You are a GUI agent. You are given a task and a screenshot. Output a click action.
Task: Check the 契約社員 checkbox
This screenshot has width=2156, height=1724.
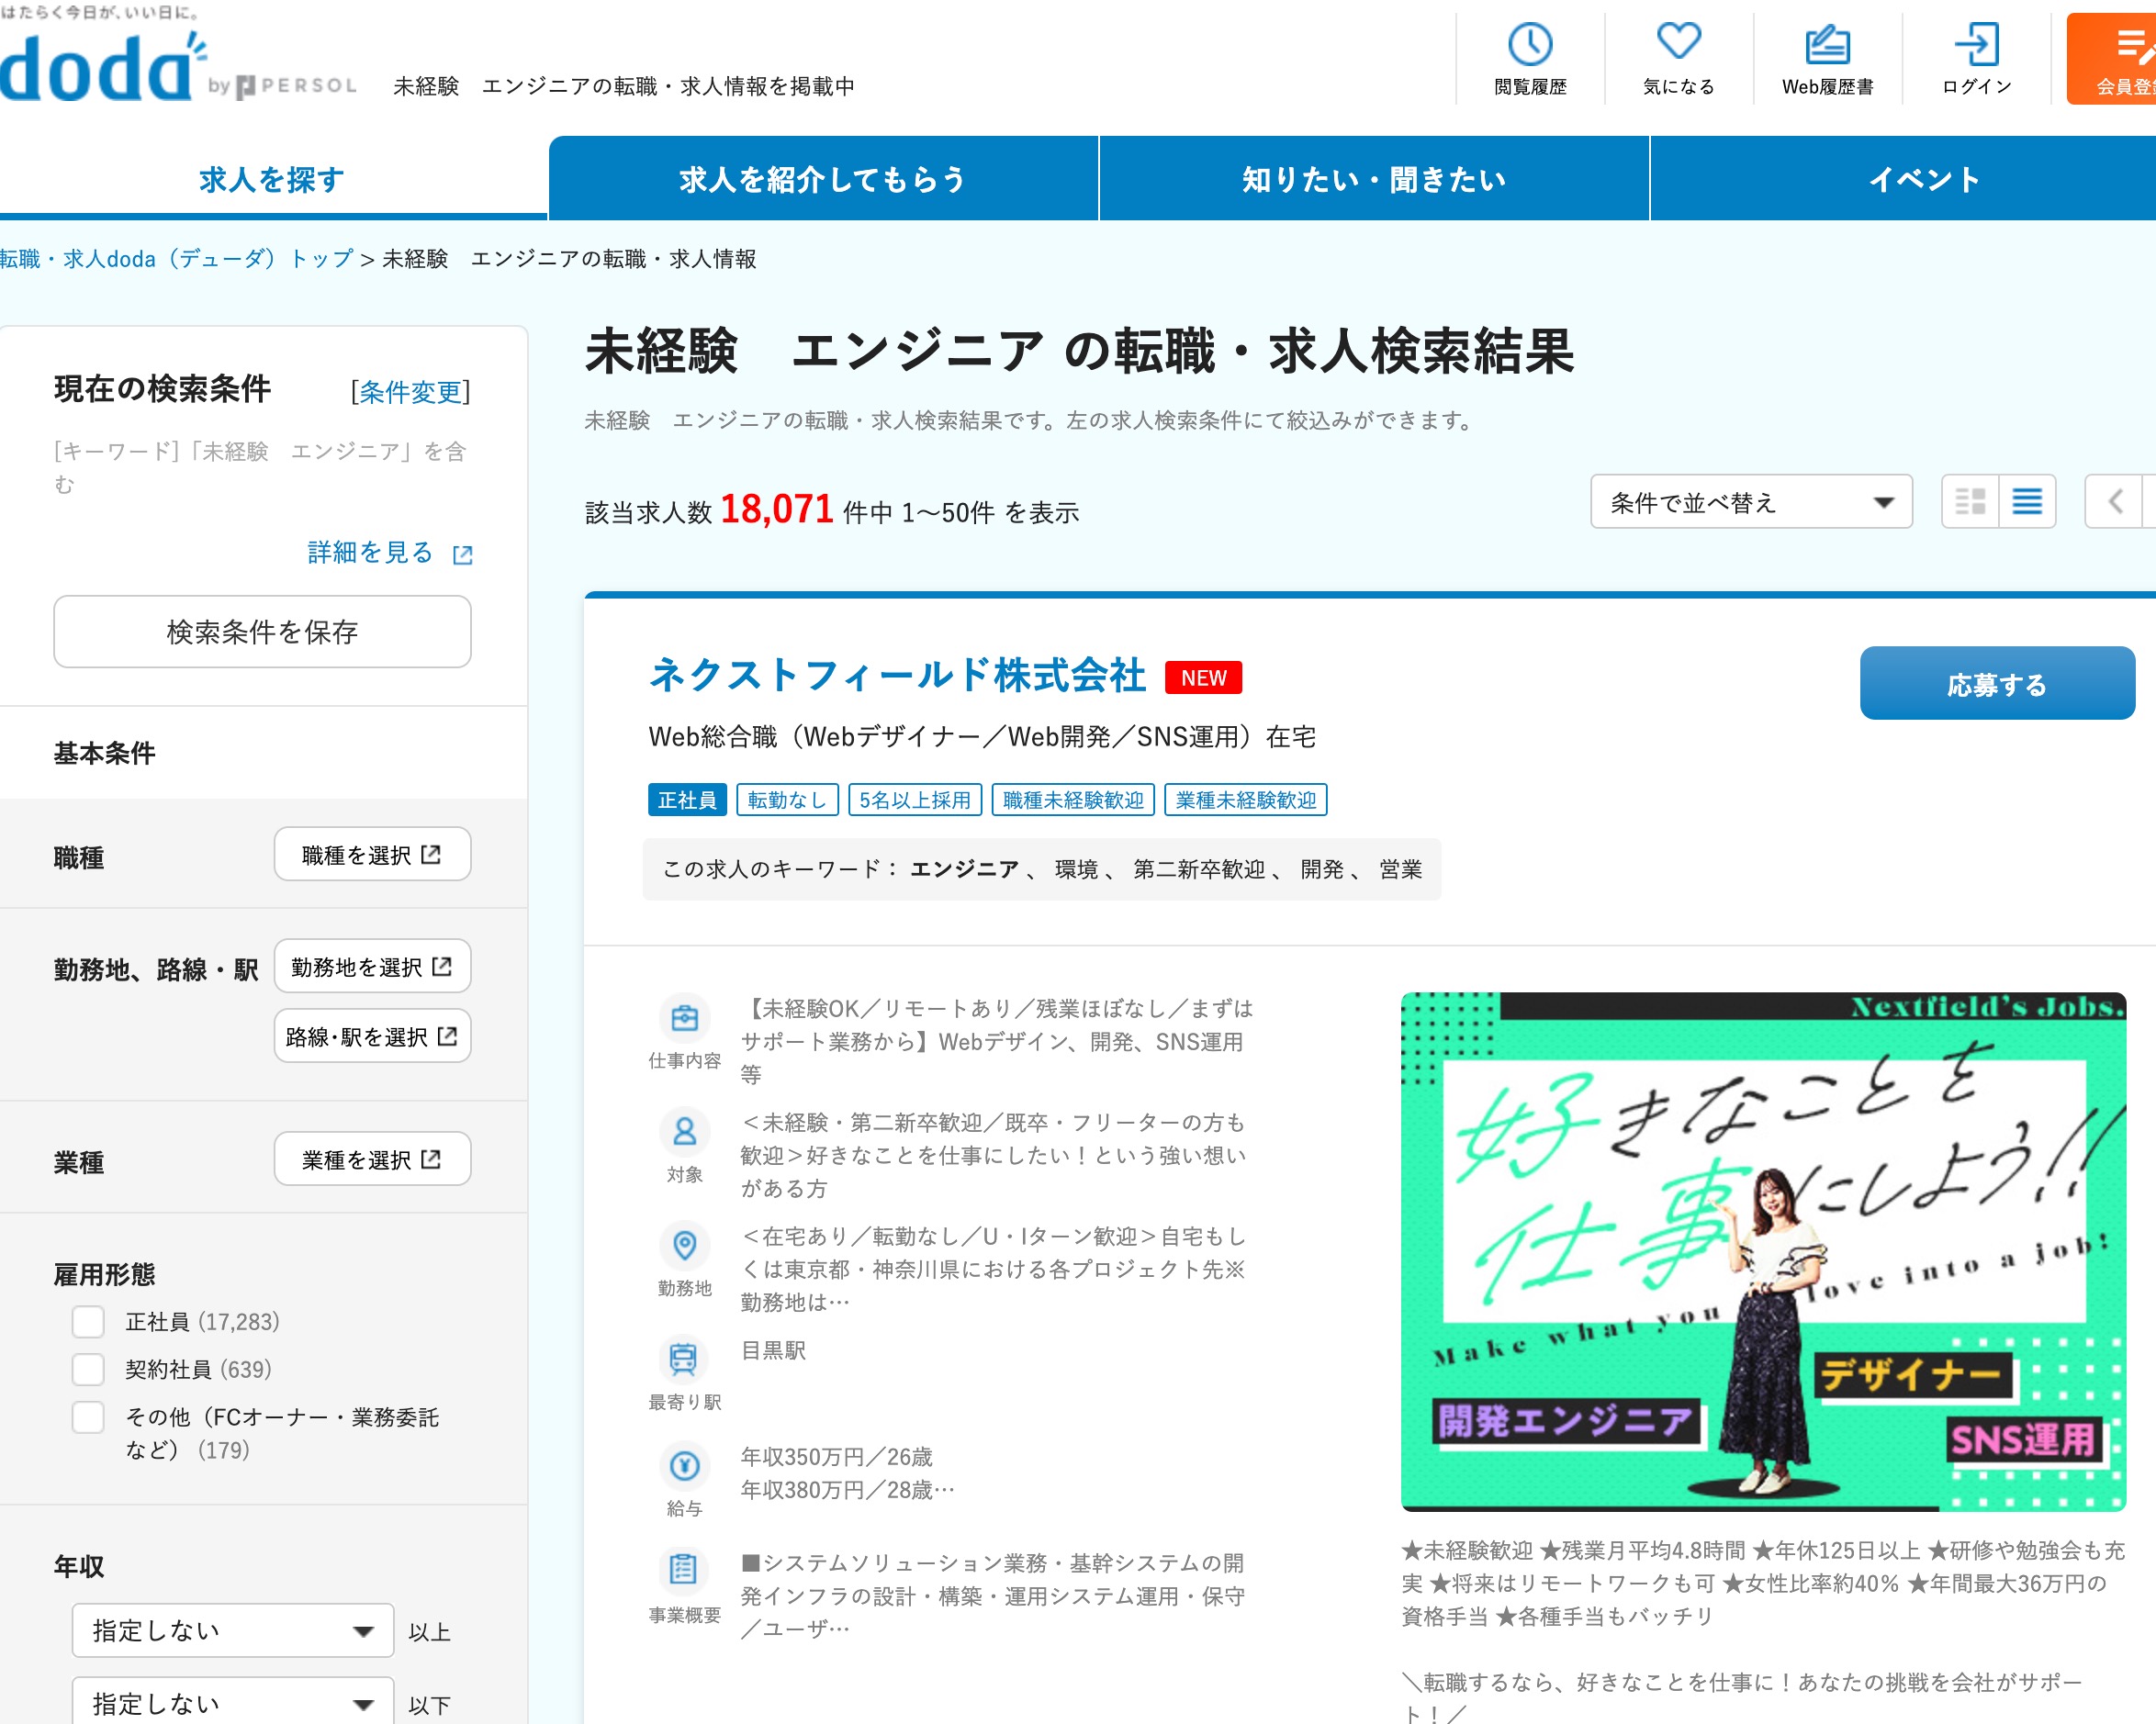tap(88, 1369)
